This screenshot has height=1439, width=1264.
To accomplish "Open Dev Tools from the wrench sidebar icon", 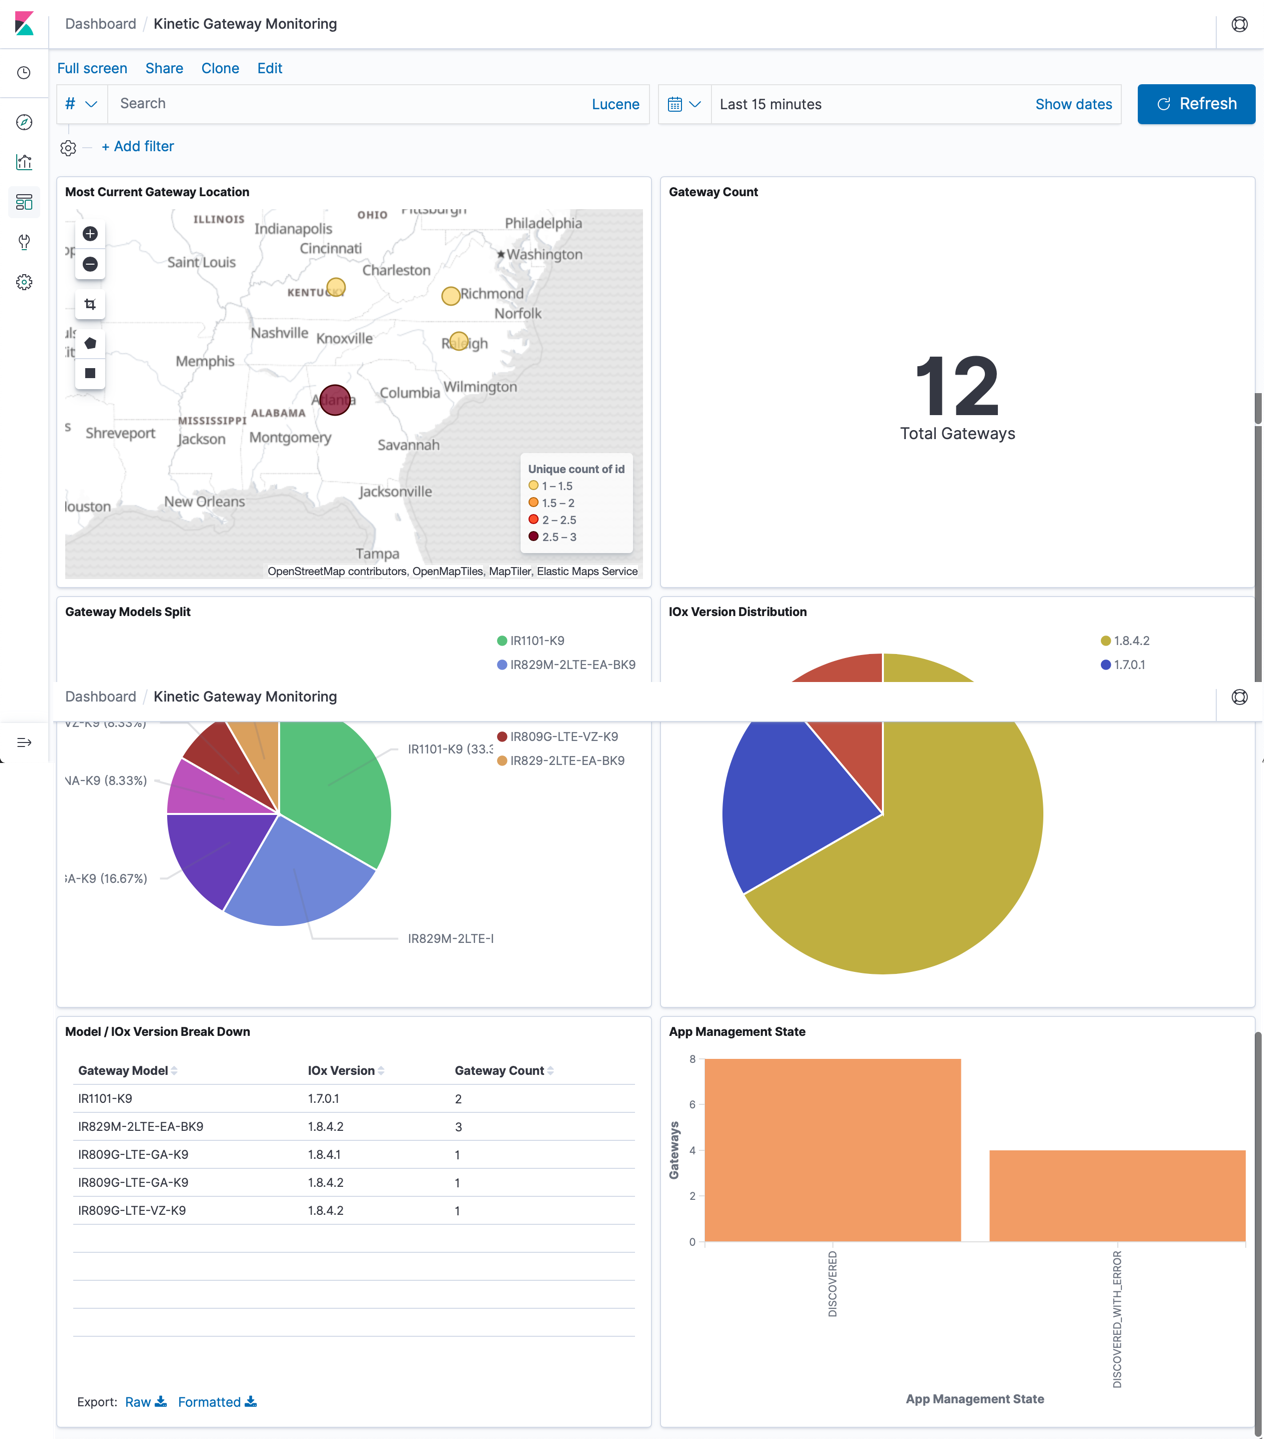I will pos(24,242).
